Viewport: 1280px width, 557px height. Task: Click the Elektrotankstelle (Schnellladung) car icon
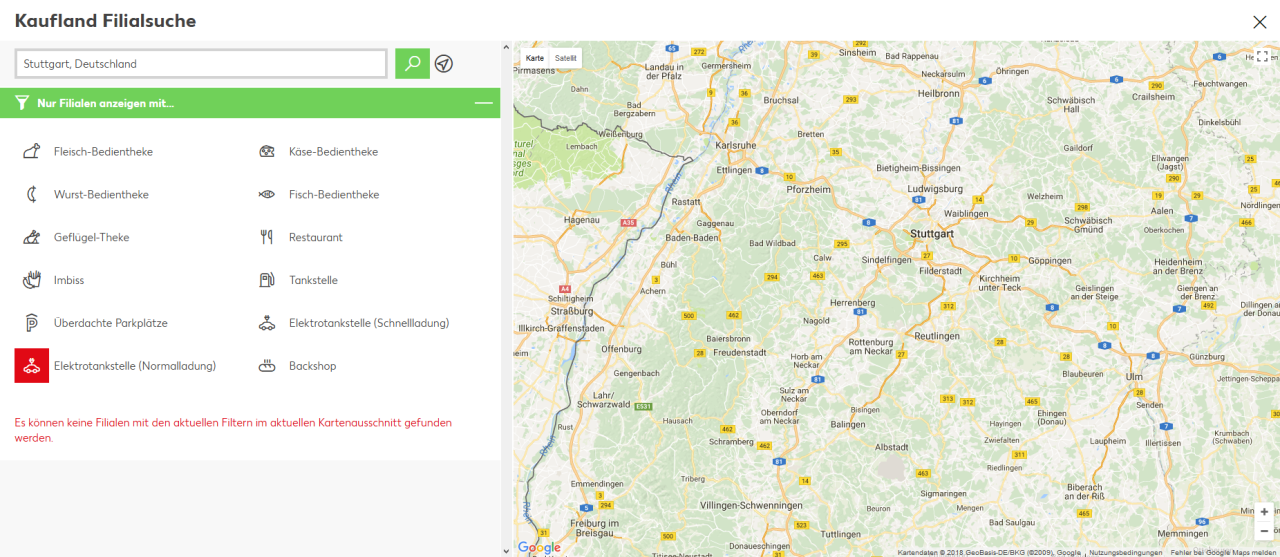(267, 323)
